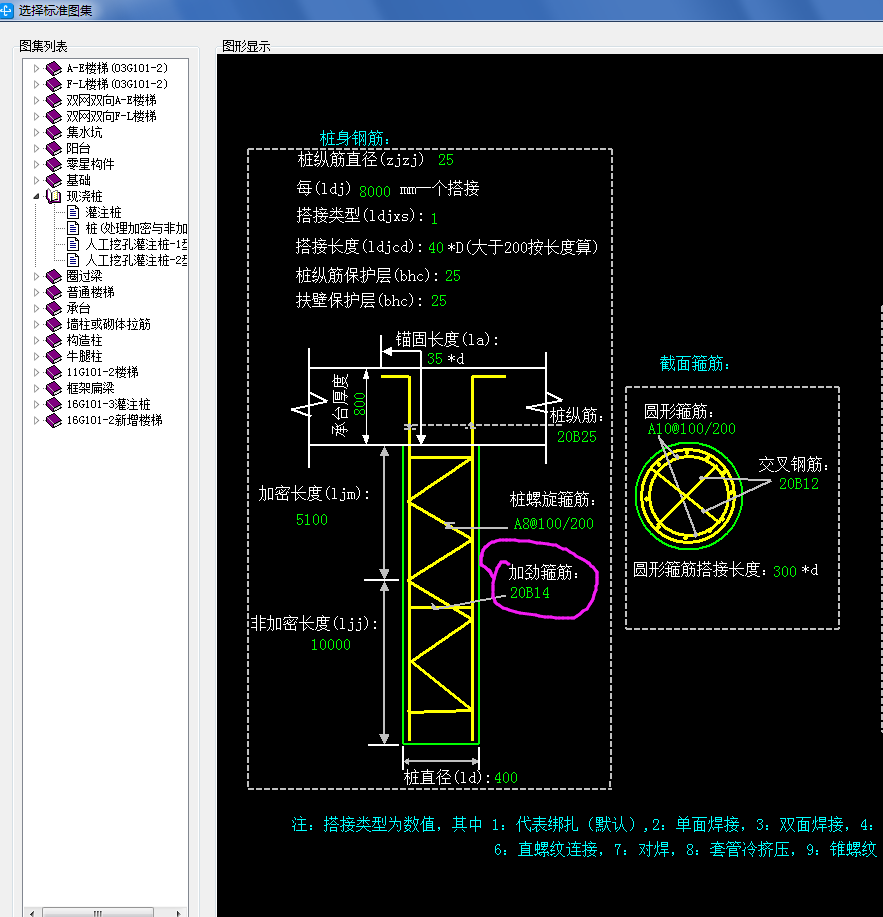Screen dimensions: 883x917
Task: Edit cross rebar value 20B12
Action: (799, 484)
